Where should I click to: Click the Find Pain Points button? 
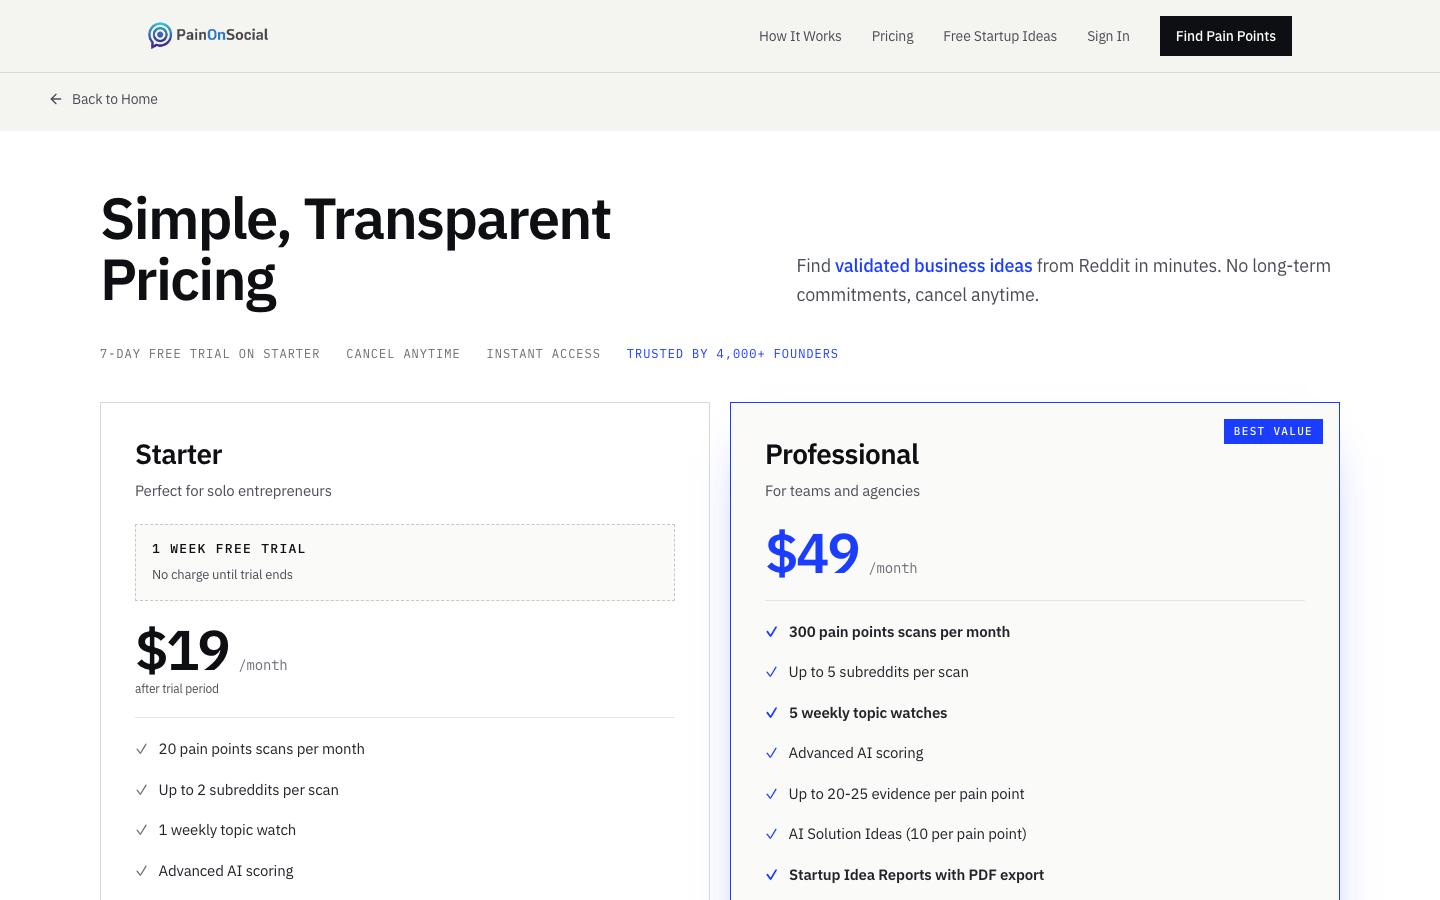[x=1226, y=36]
